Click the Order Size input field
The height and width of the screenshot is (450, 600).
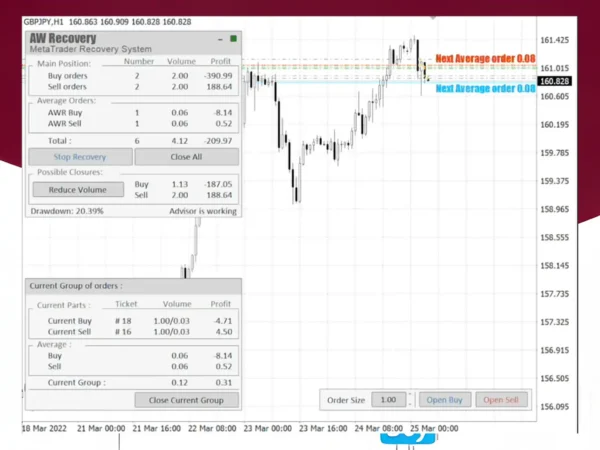click(388, 400)
